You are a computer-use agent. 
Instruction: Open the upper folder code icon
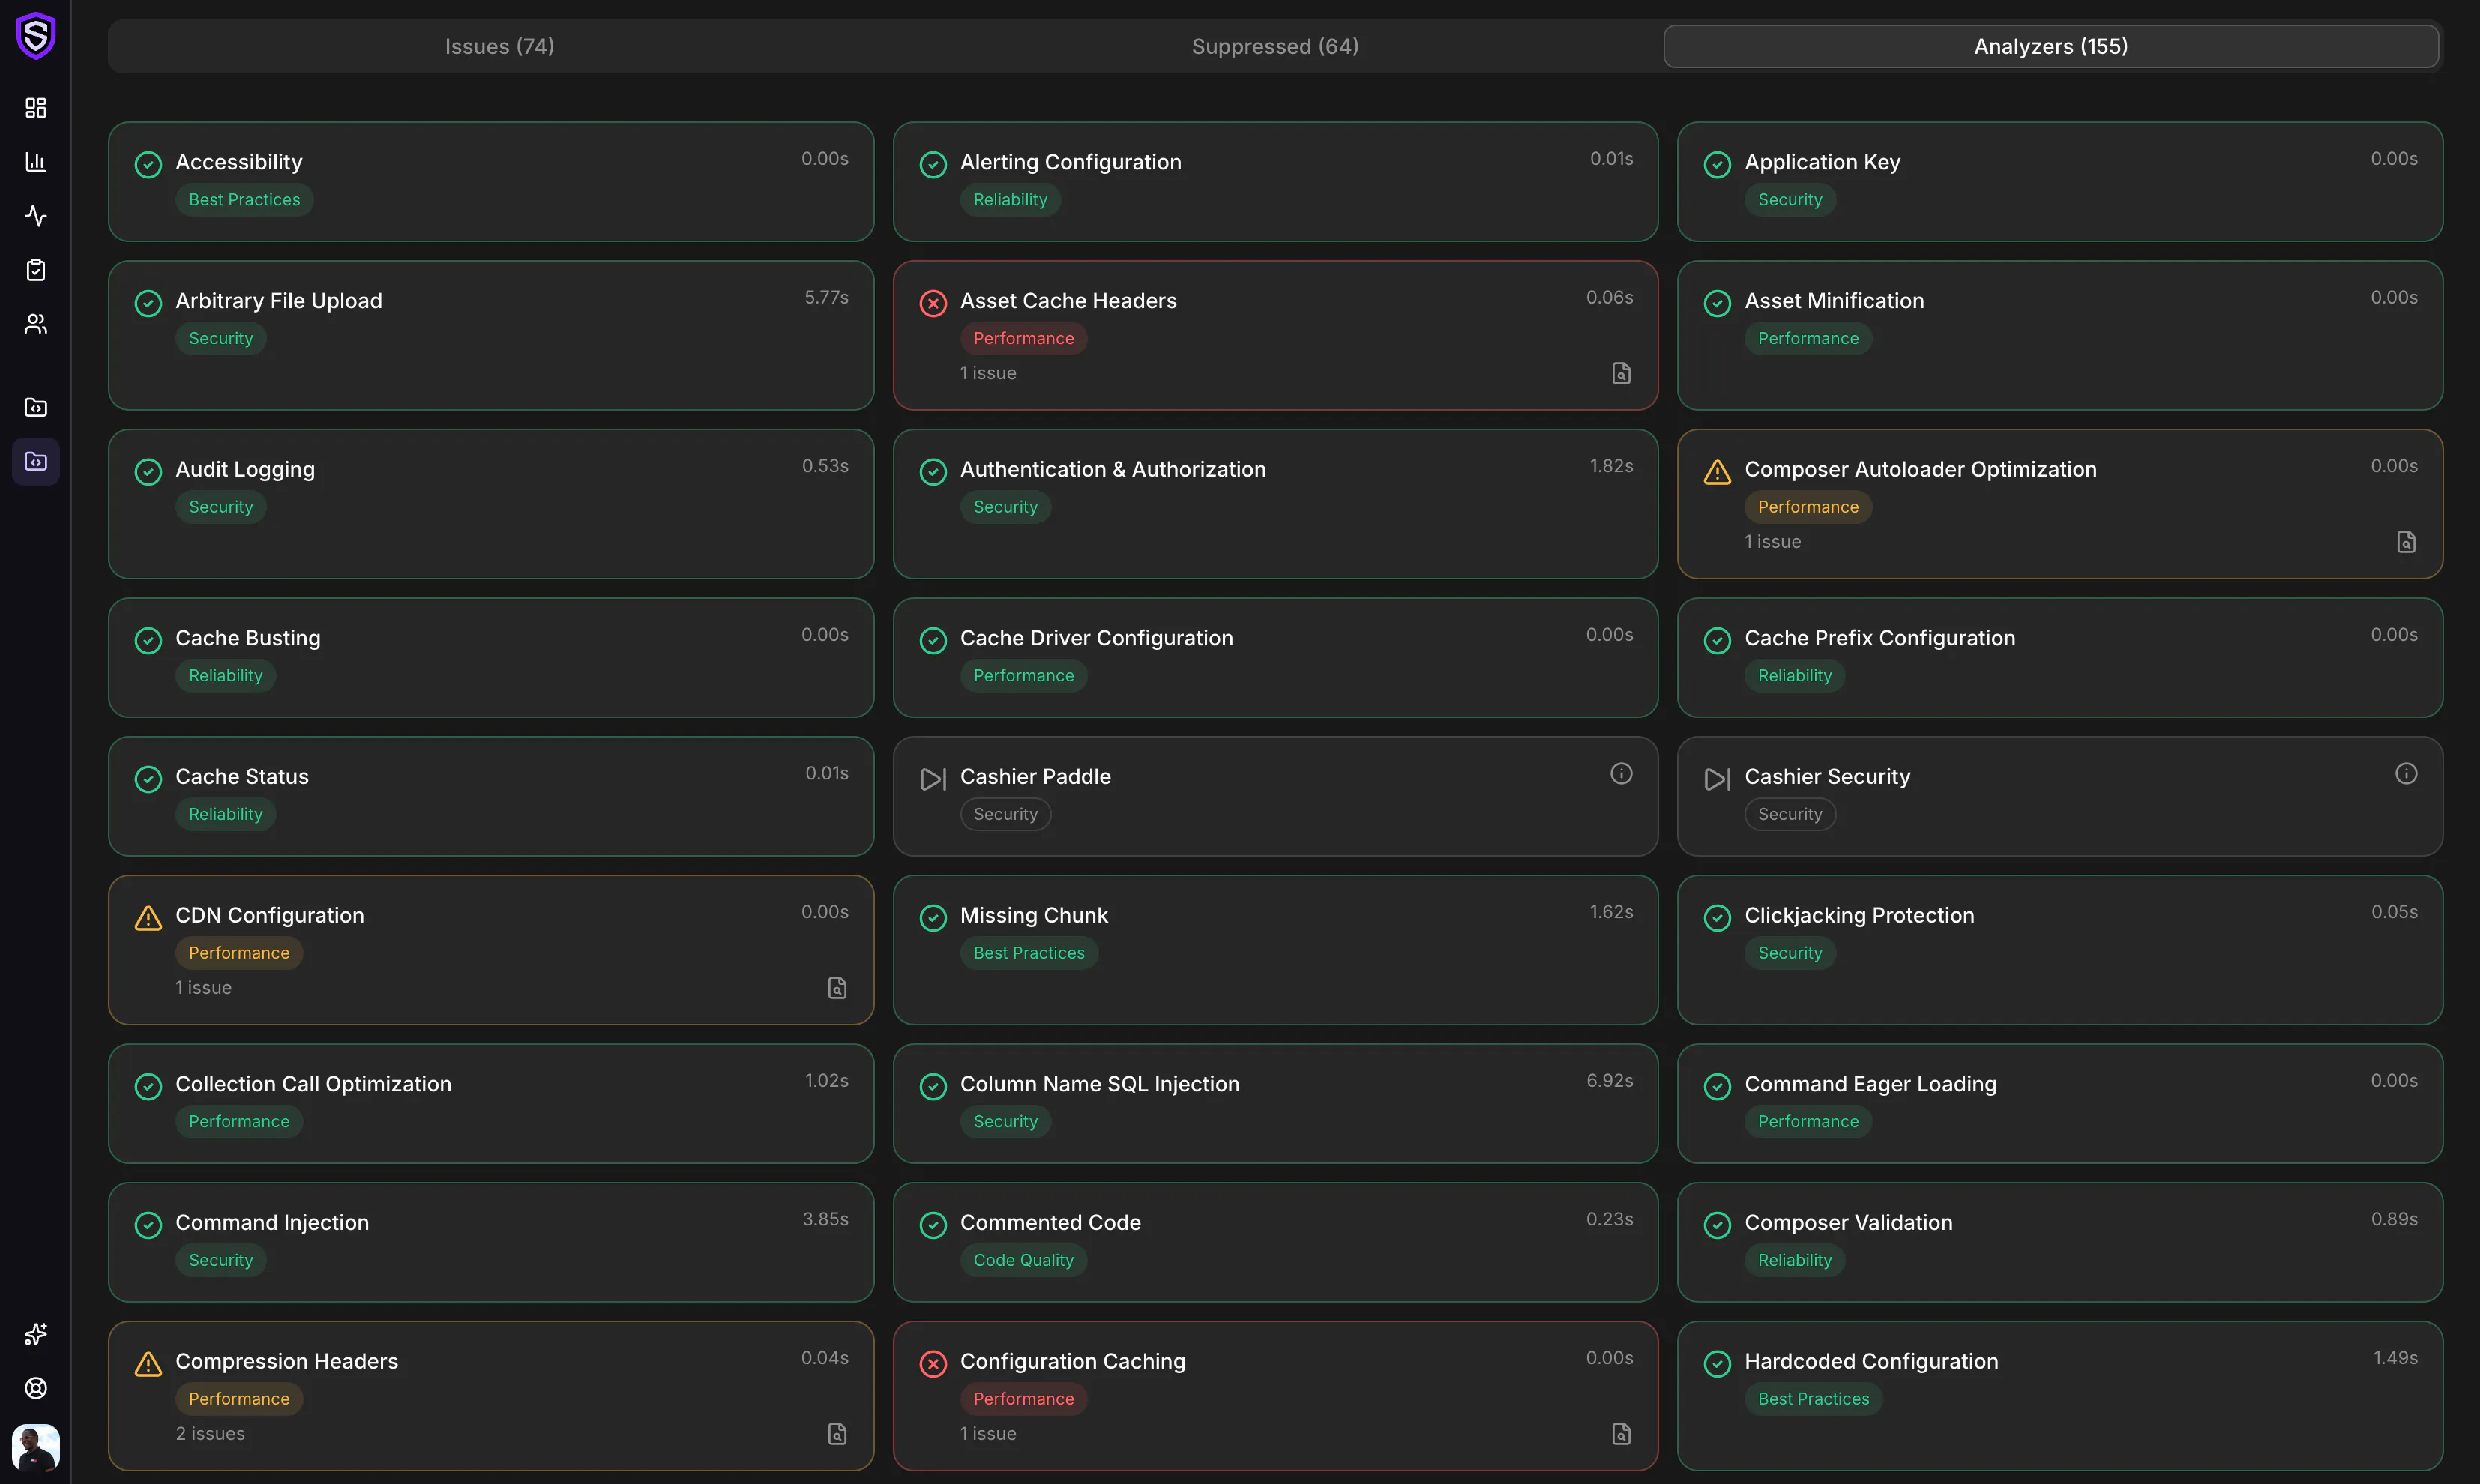pos(36,407)
